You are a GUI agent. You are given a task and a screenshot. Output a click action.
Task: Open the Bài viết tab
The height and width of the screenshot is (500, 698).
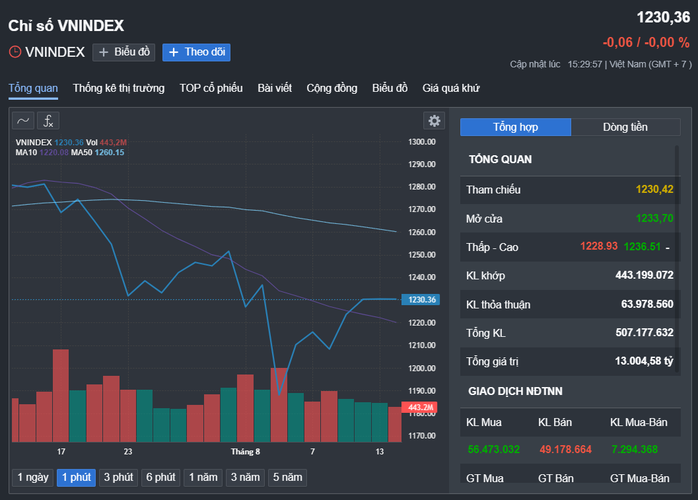[x=275, y=88]
